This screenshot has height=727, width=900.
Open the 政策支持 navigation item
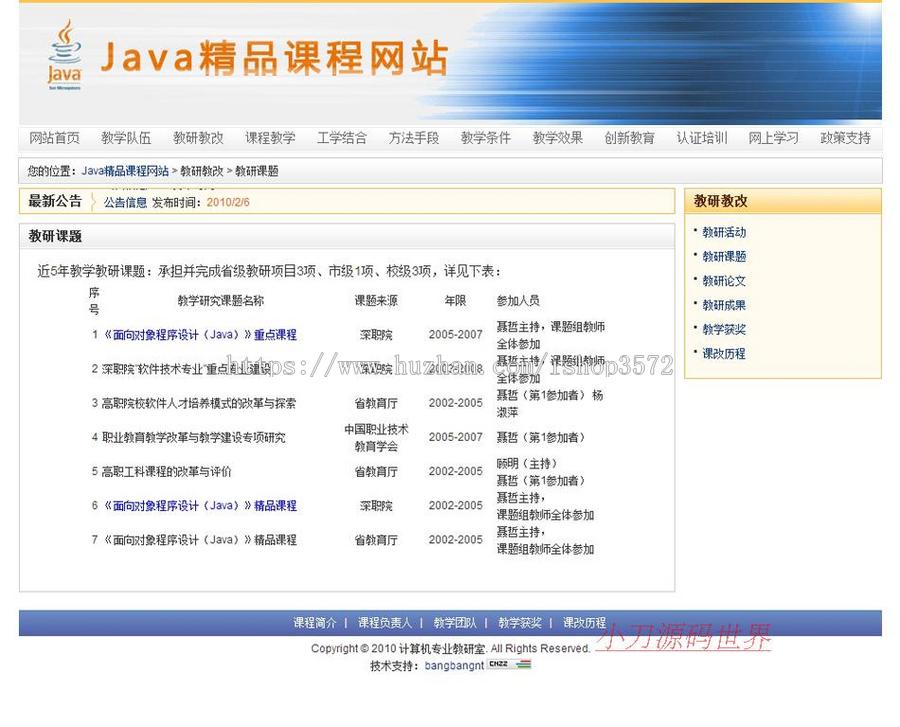click(846, 138)
